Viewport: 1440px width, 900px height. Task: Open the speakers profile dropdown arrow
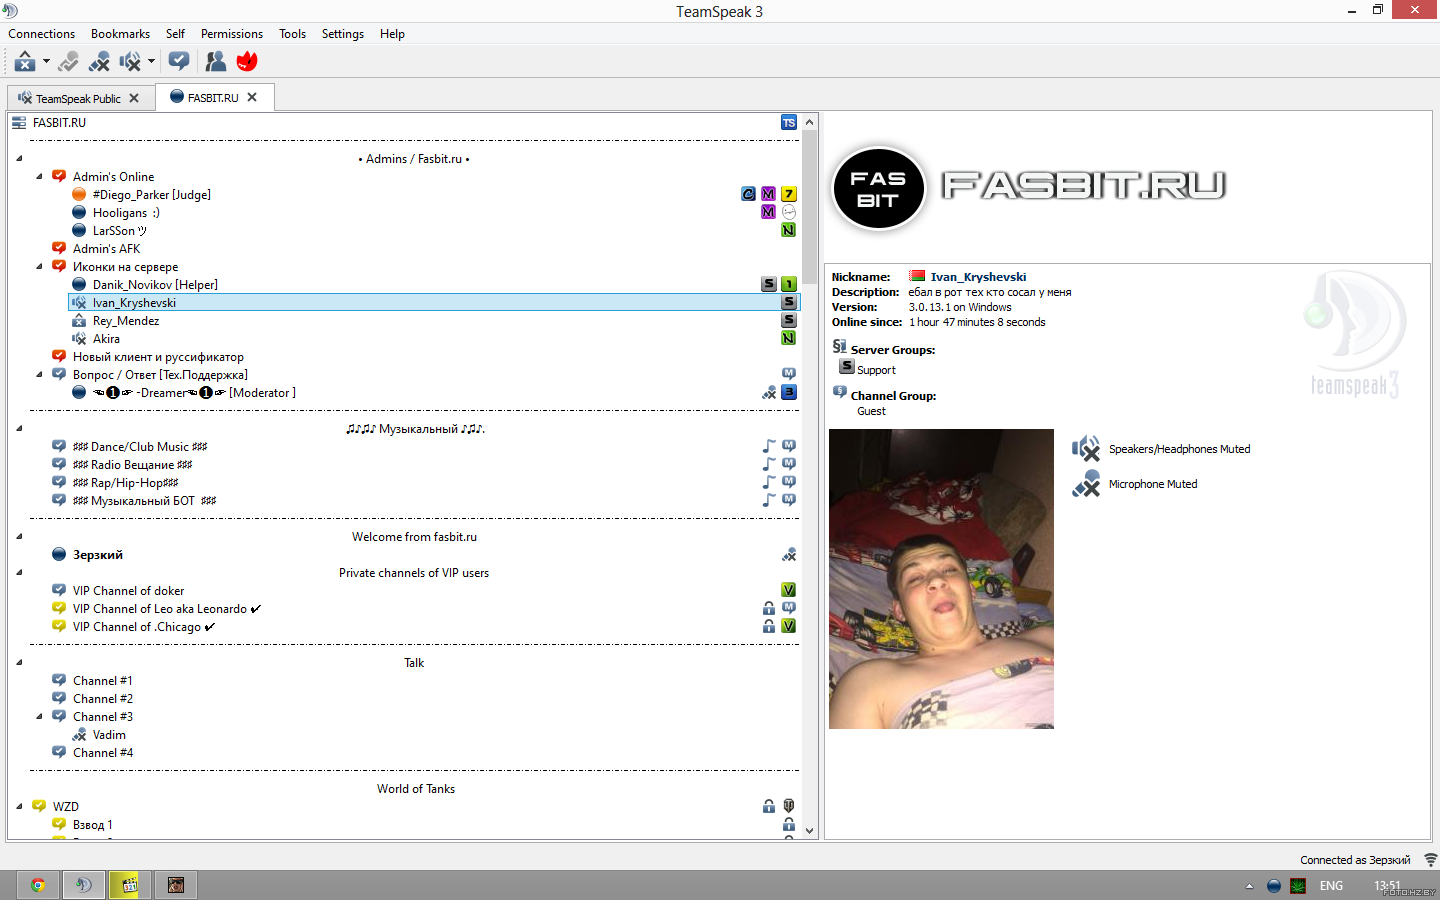(151, 62)
